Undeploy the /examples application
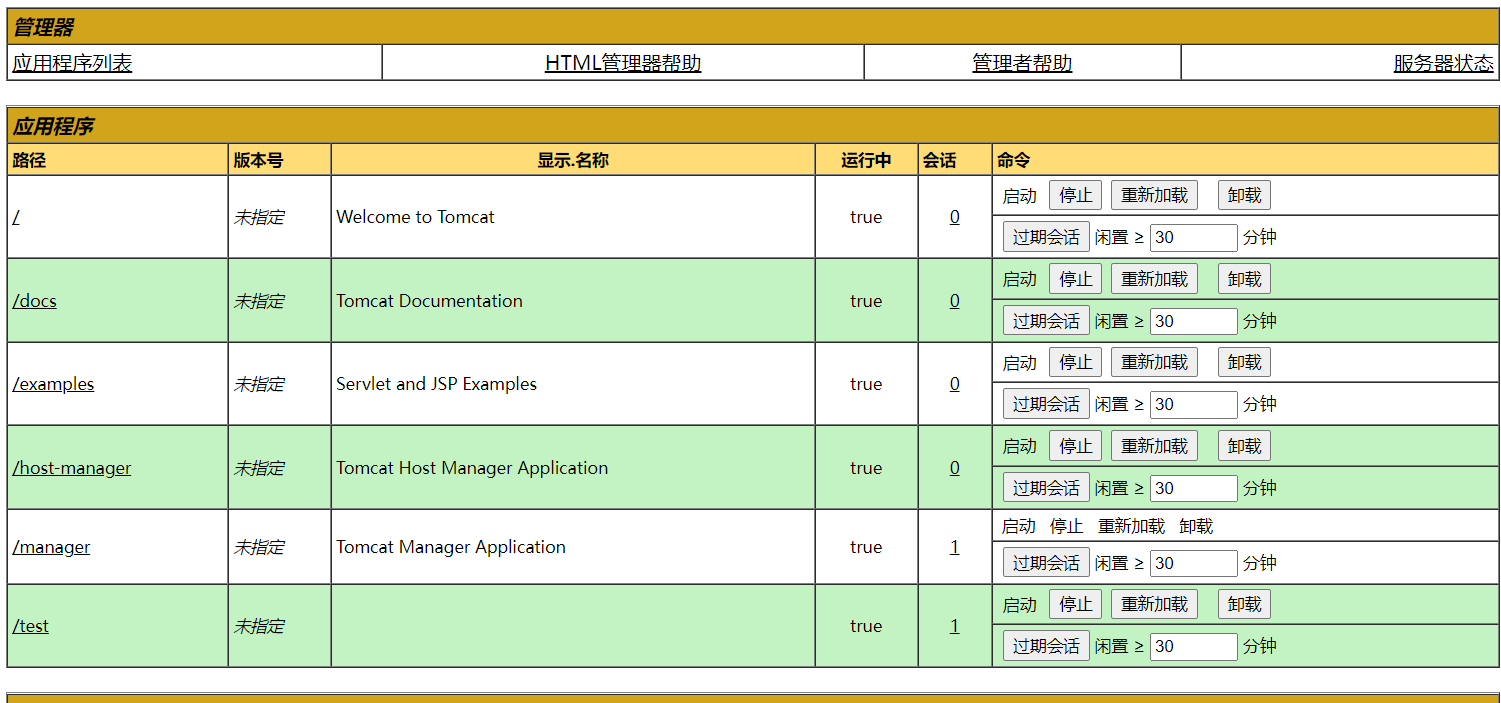 pyautogui.click(x=1244, y=362)
